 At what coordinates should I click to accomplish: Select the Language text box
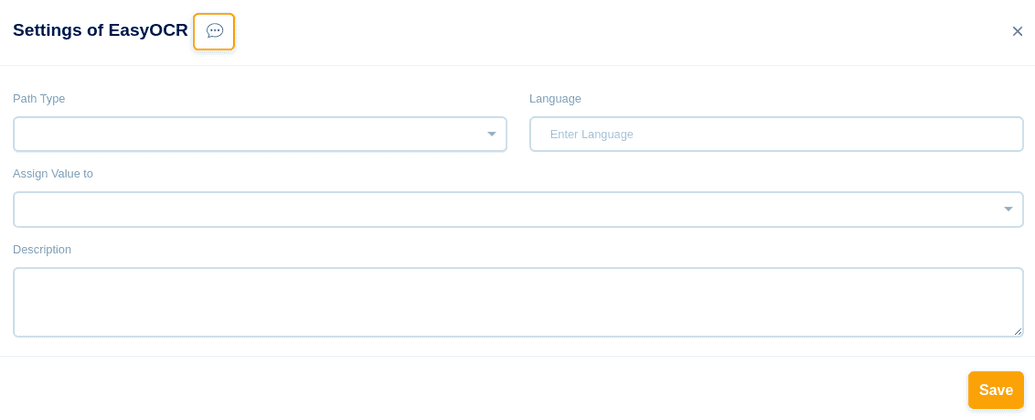(776, 134)
